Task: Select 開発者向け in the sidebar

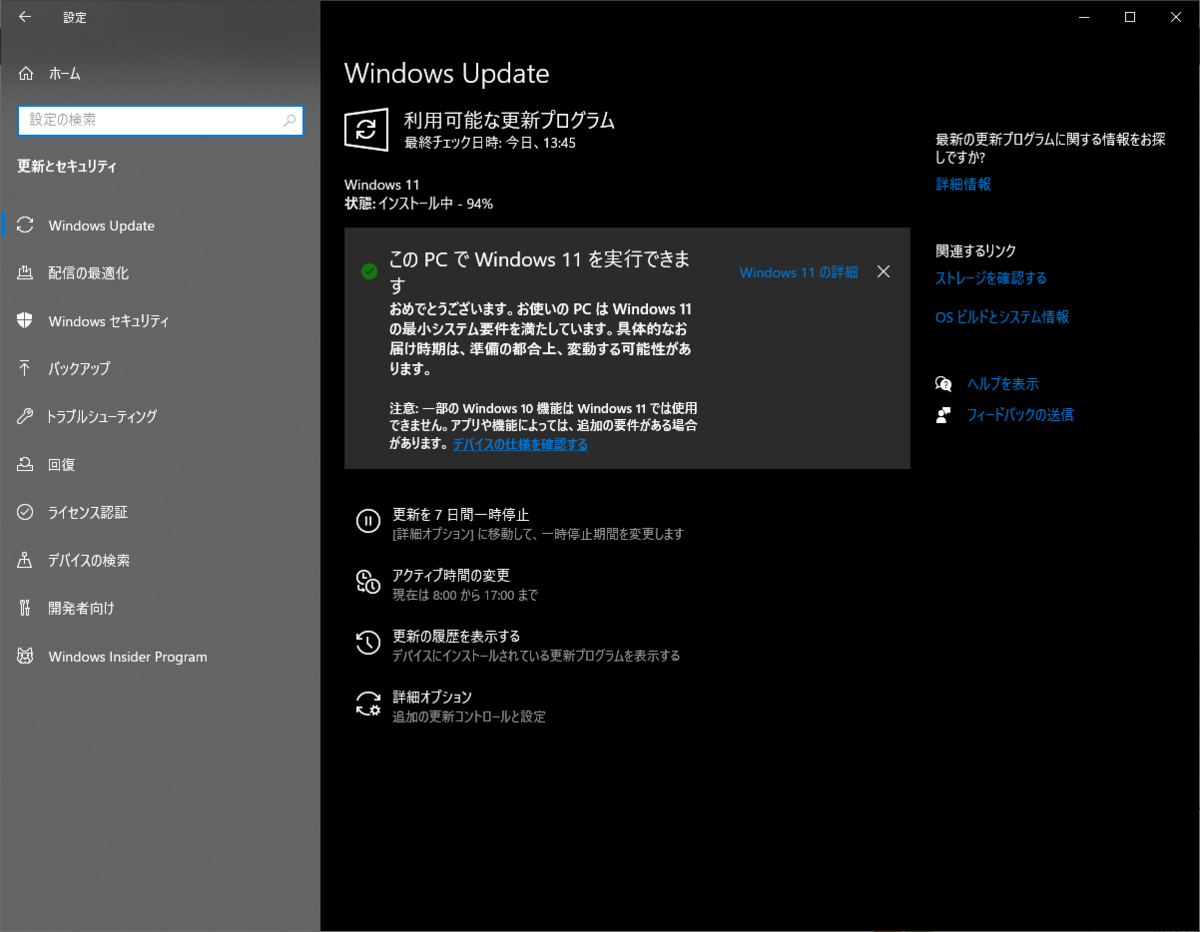Action: click(x=160, y=608)
